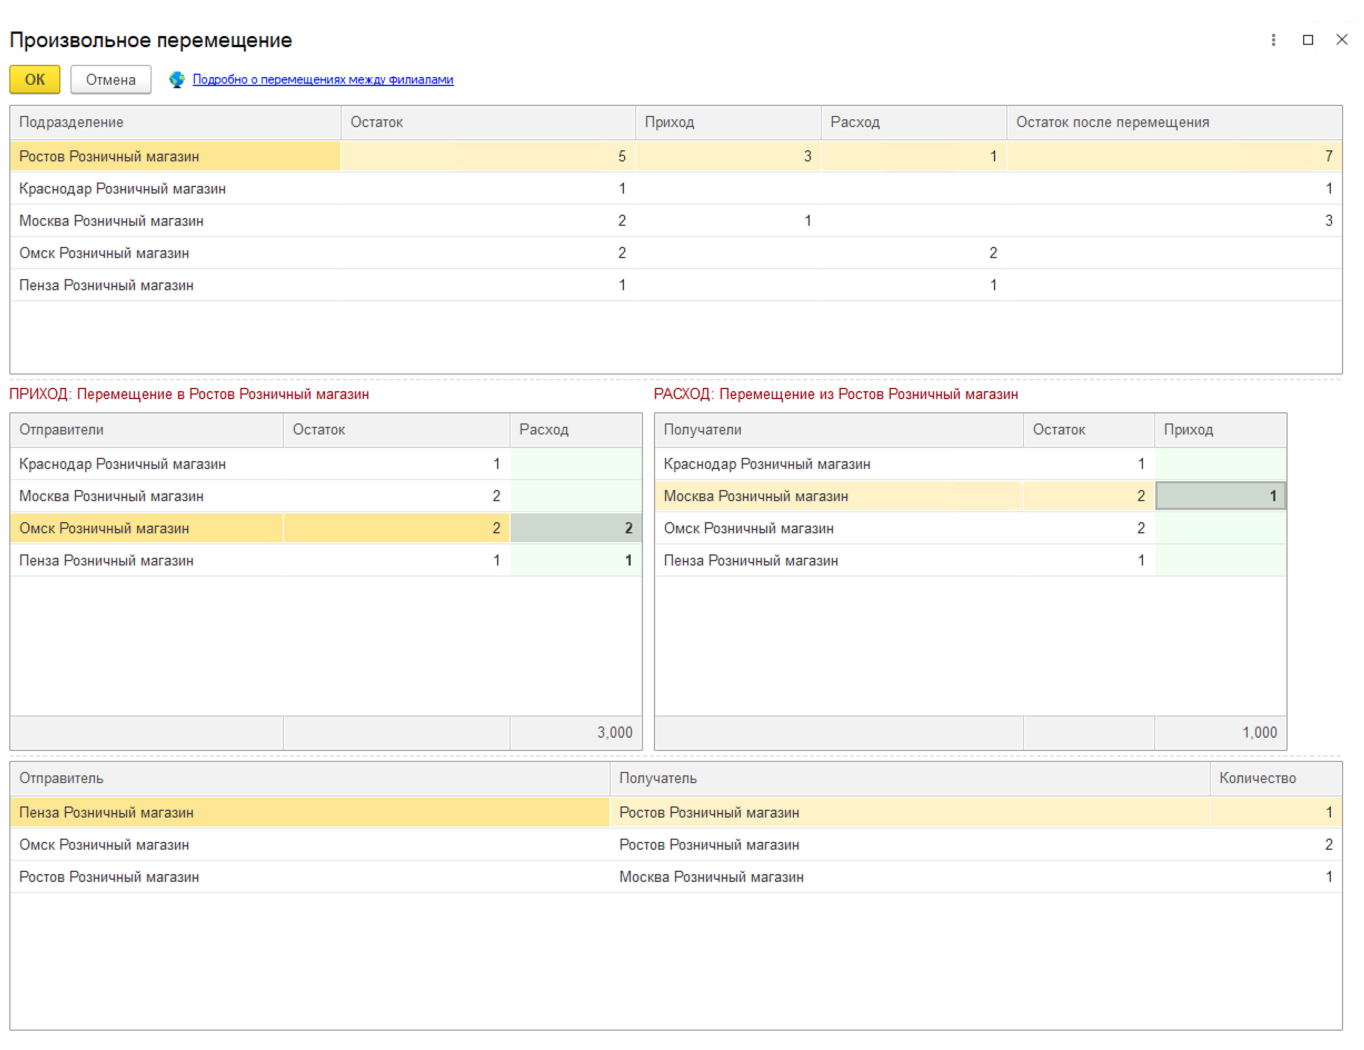Click Приход header in top table
This screenshot has height=1050, width=1364.
click(x=728, y=122)
